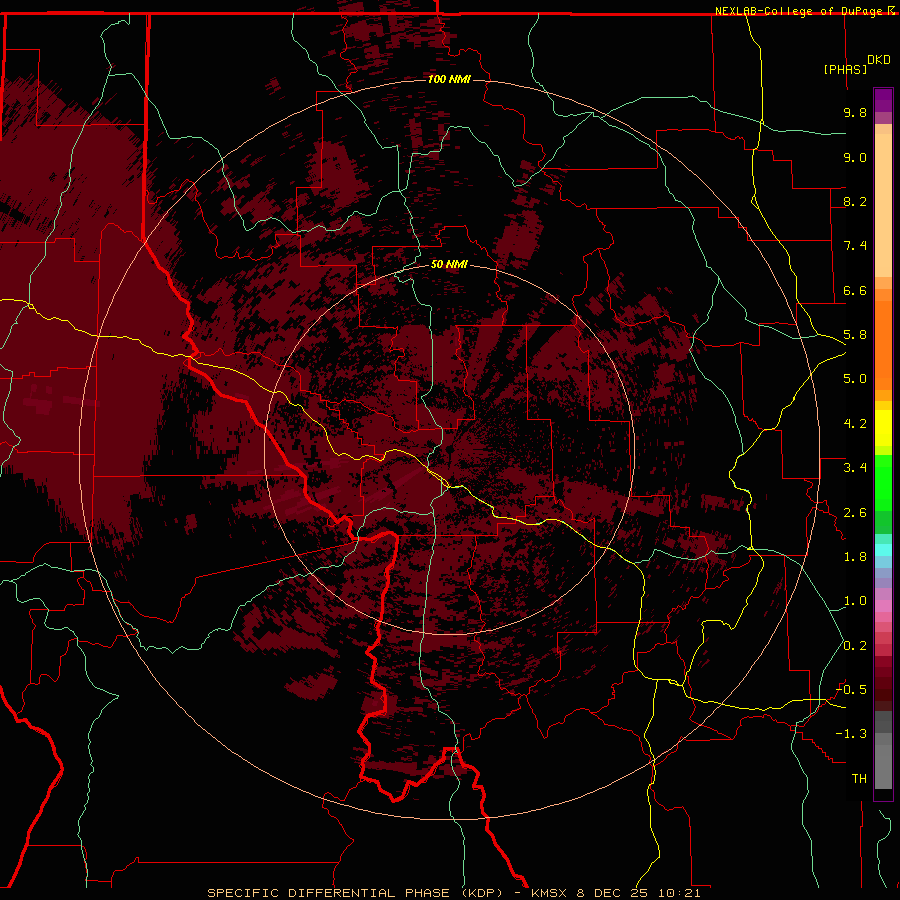Select the 5.8 legend value

pos(855,335)
